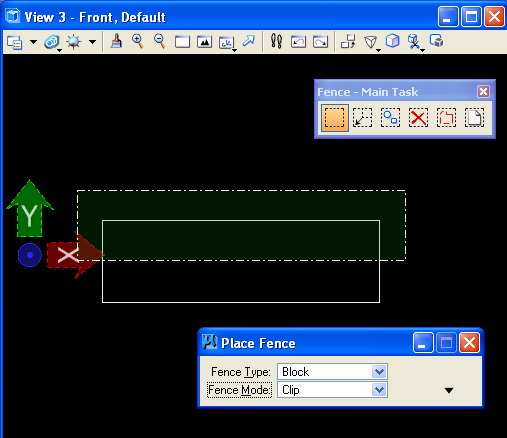
Task: Click the View Next icon
Action: (x=320, y=42)
